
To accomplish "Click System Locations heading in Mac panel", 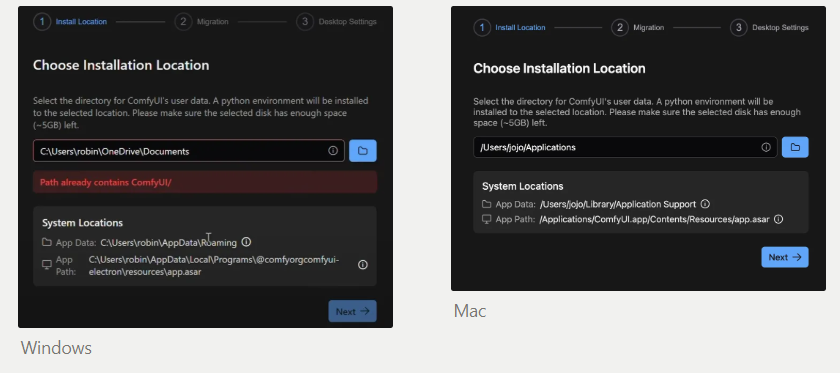I will pyautogui.click(x=522, y=186).
